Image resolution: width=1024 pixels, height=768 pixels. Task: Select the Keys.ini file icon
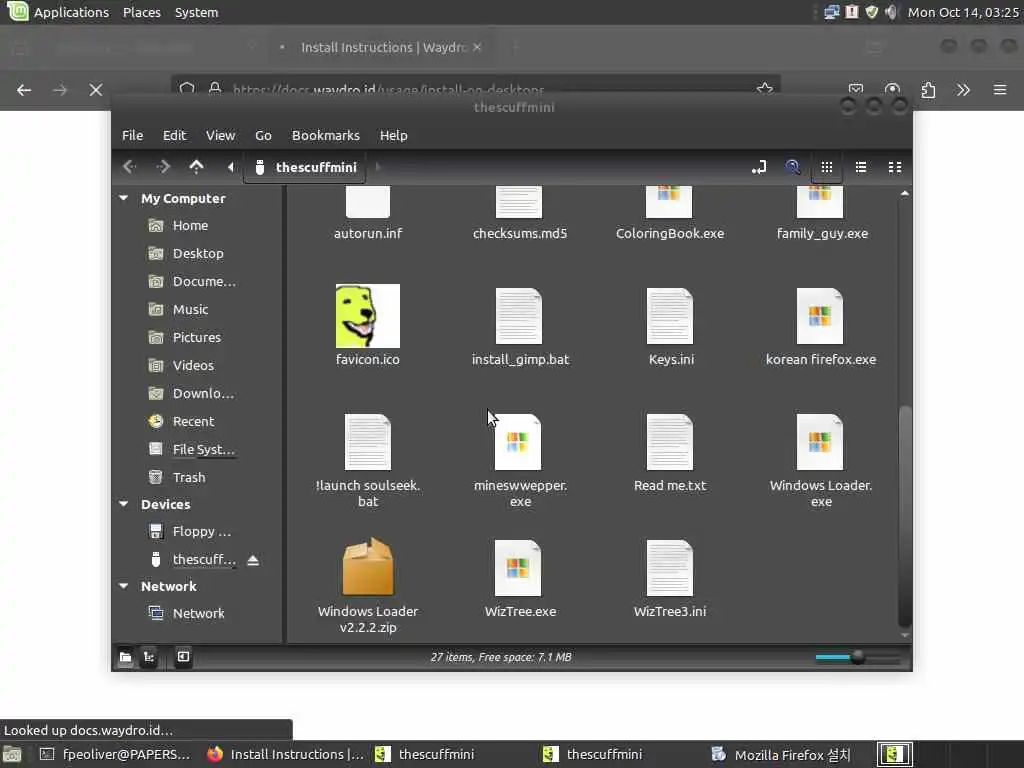(669, 316)
